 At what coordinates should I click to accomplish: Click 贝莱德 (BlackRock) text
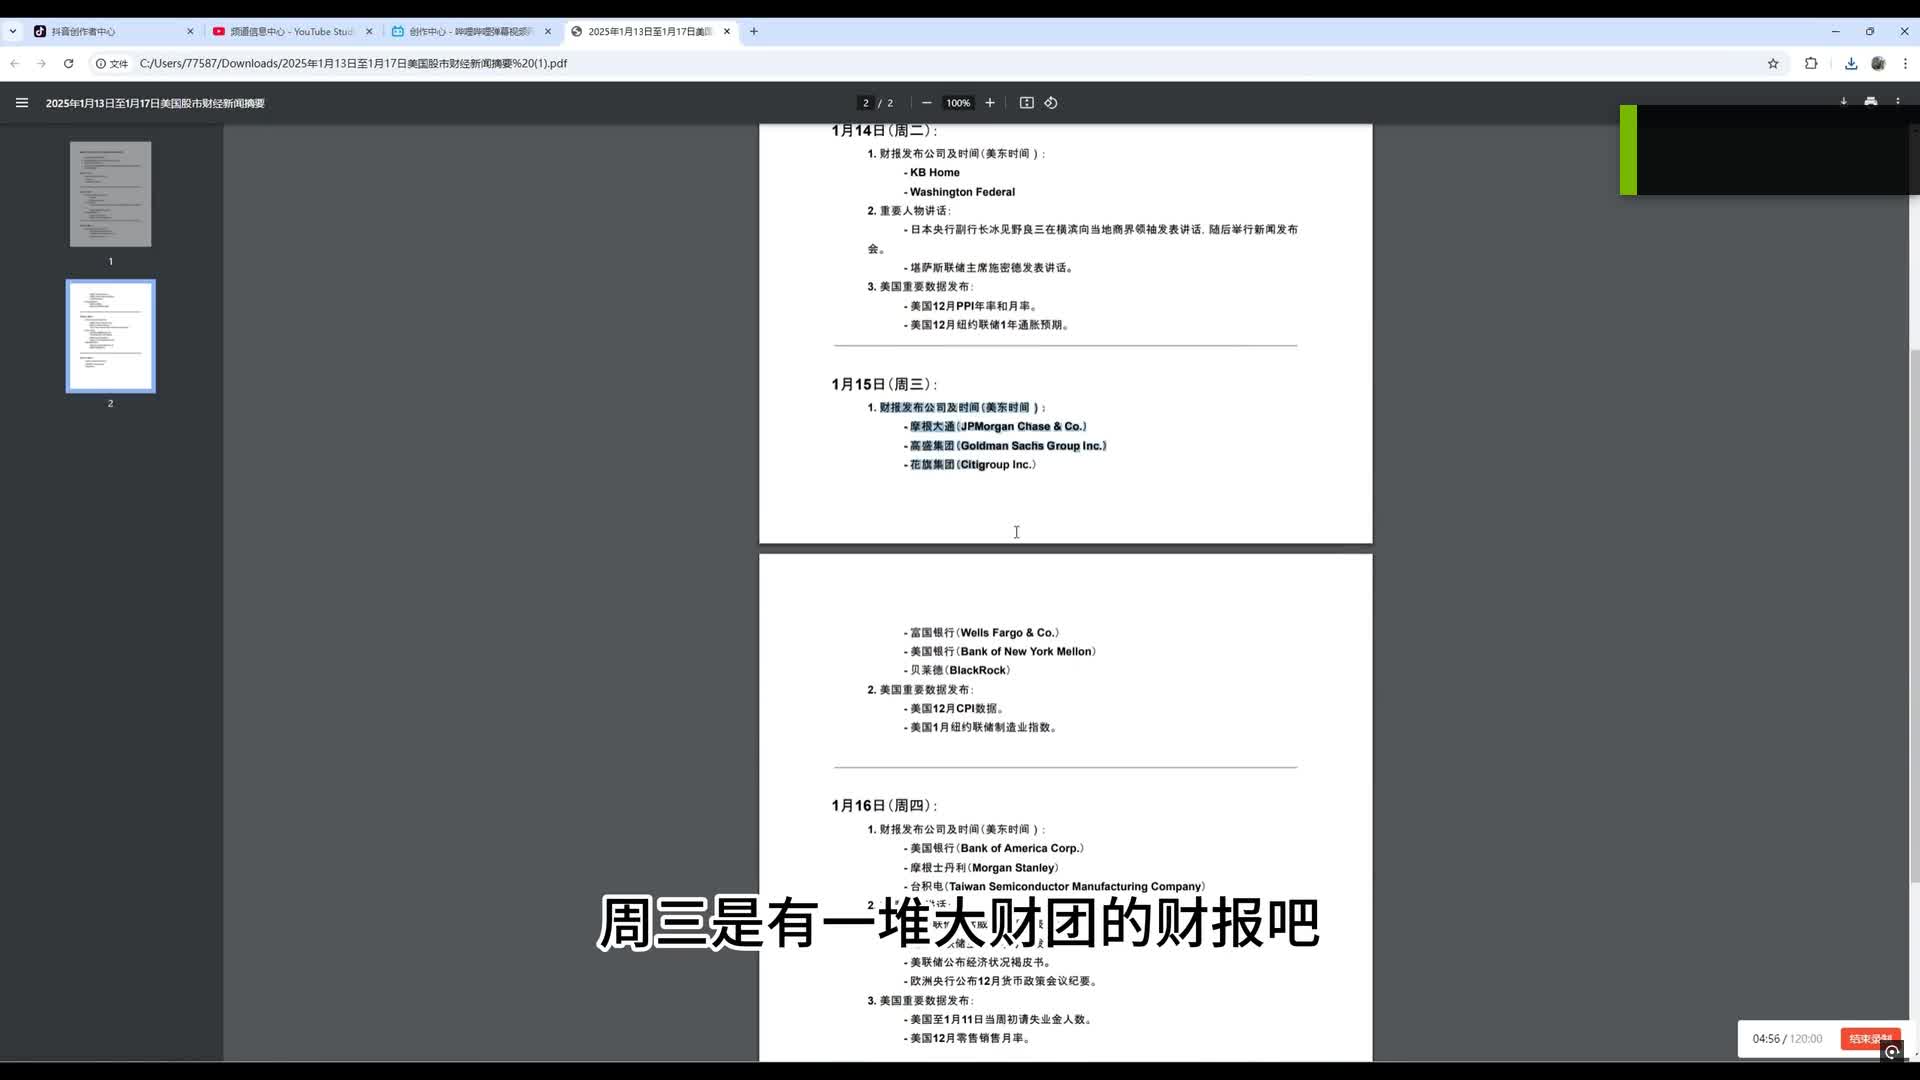click(957, 671)
